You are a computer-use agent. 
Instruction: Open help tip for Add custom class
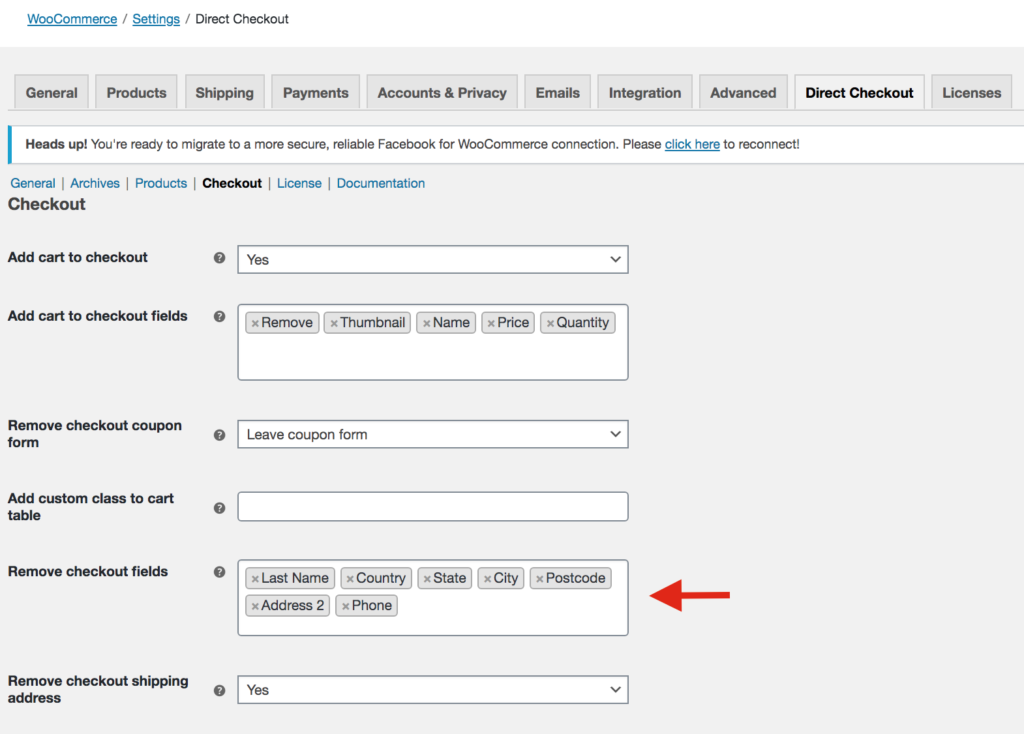pos(219,508)
